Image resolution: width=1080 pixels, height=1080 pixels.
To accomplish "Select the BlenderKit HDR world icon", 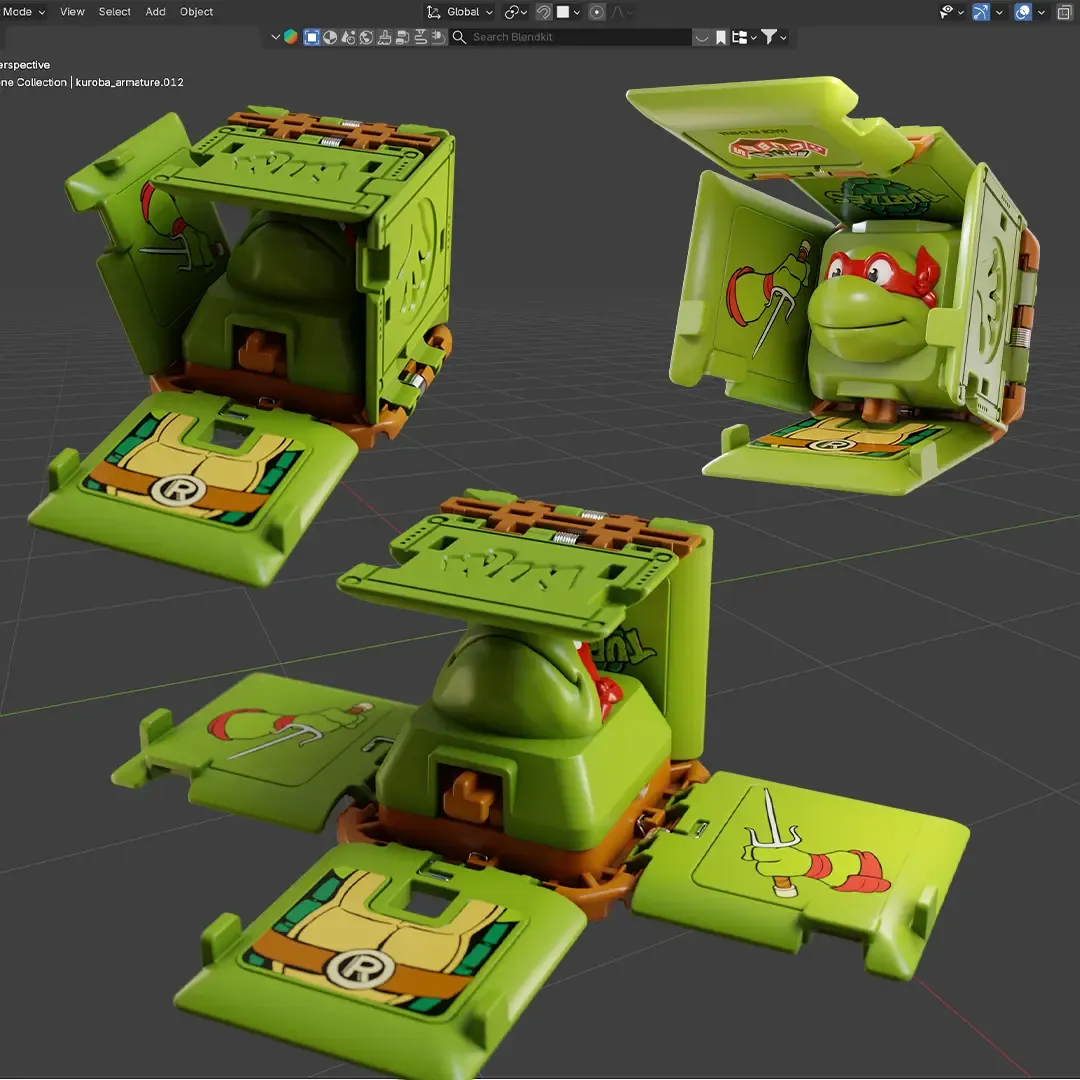I will [366, 37].
